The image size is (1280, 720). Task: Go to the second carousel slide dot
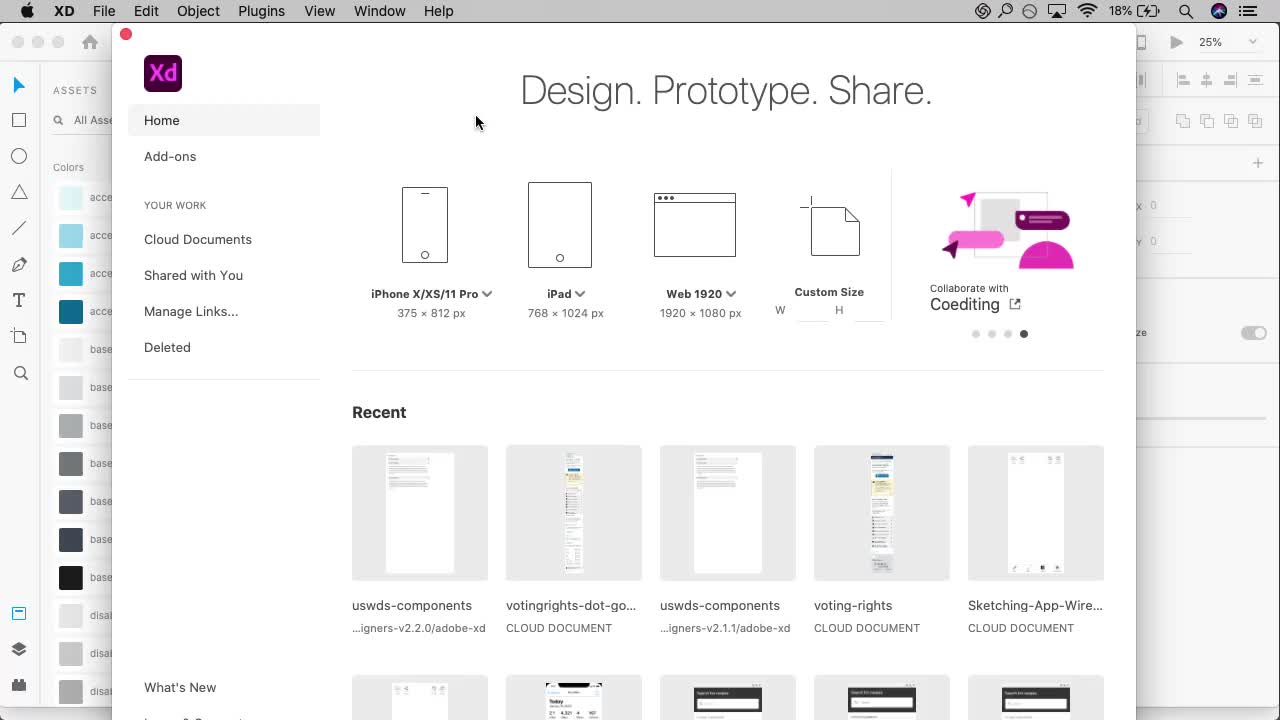992,334
